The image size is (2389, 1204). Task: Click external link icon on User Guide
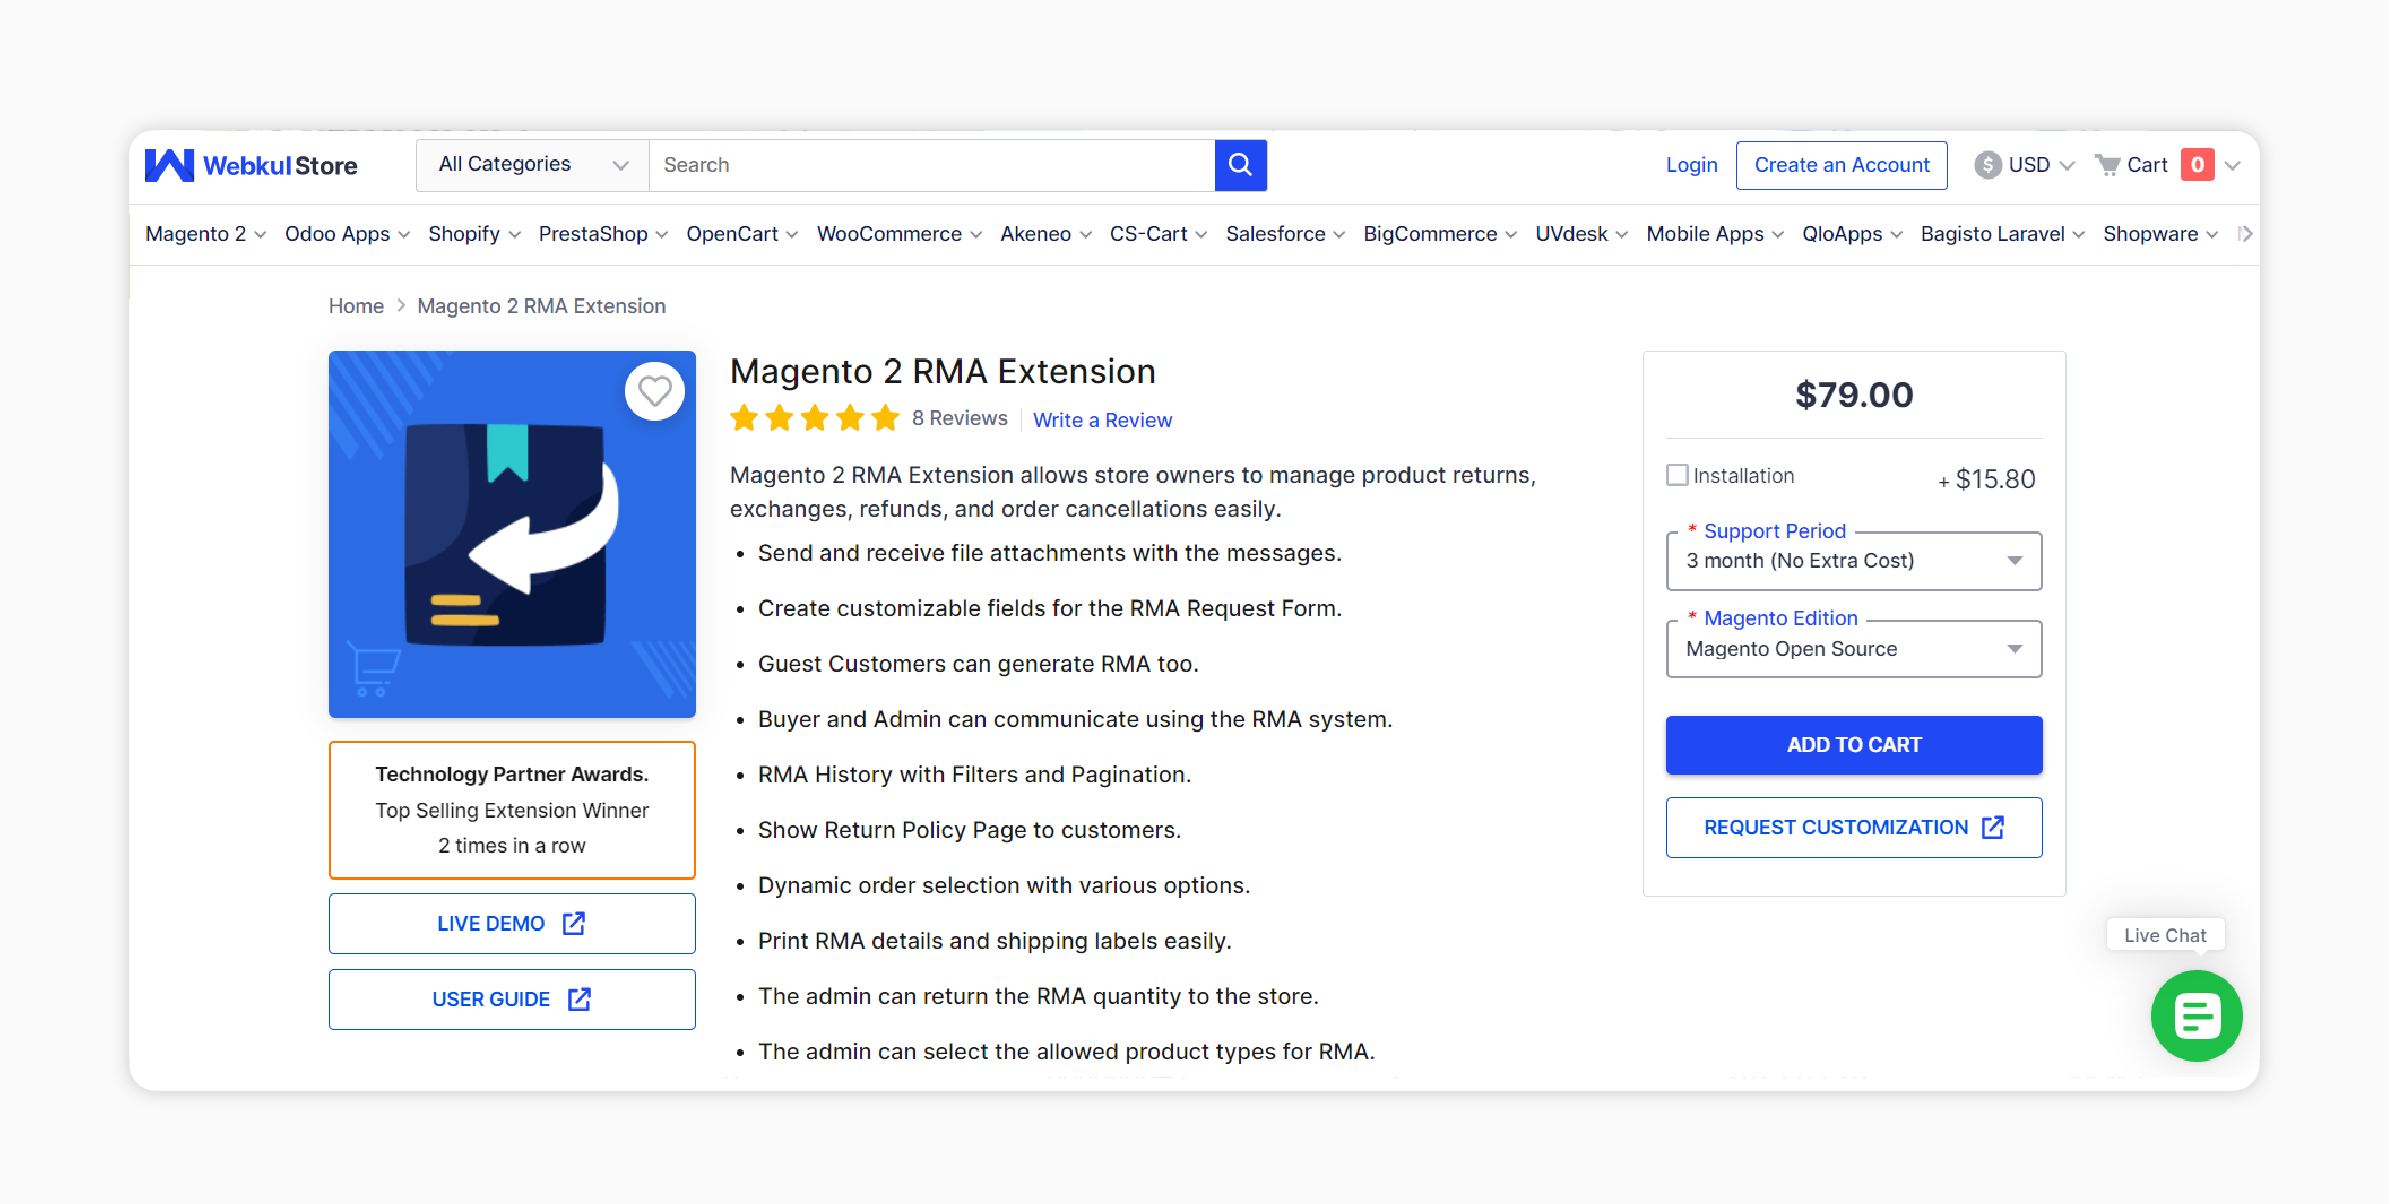coord(579,999)
